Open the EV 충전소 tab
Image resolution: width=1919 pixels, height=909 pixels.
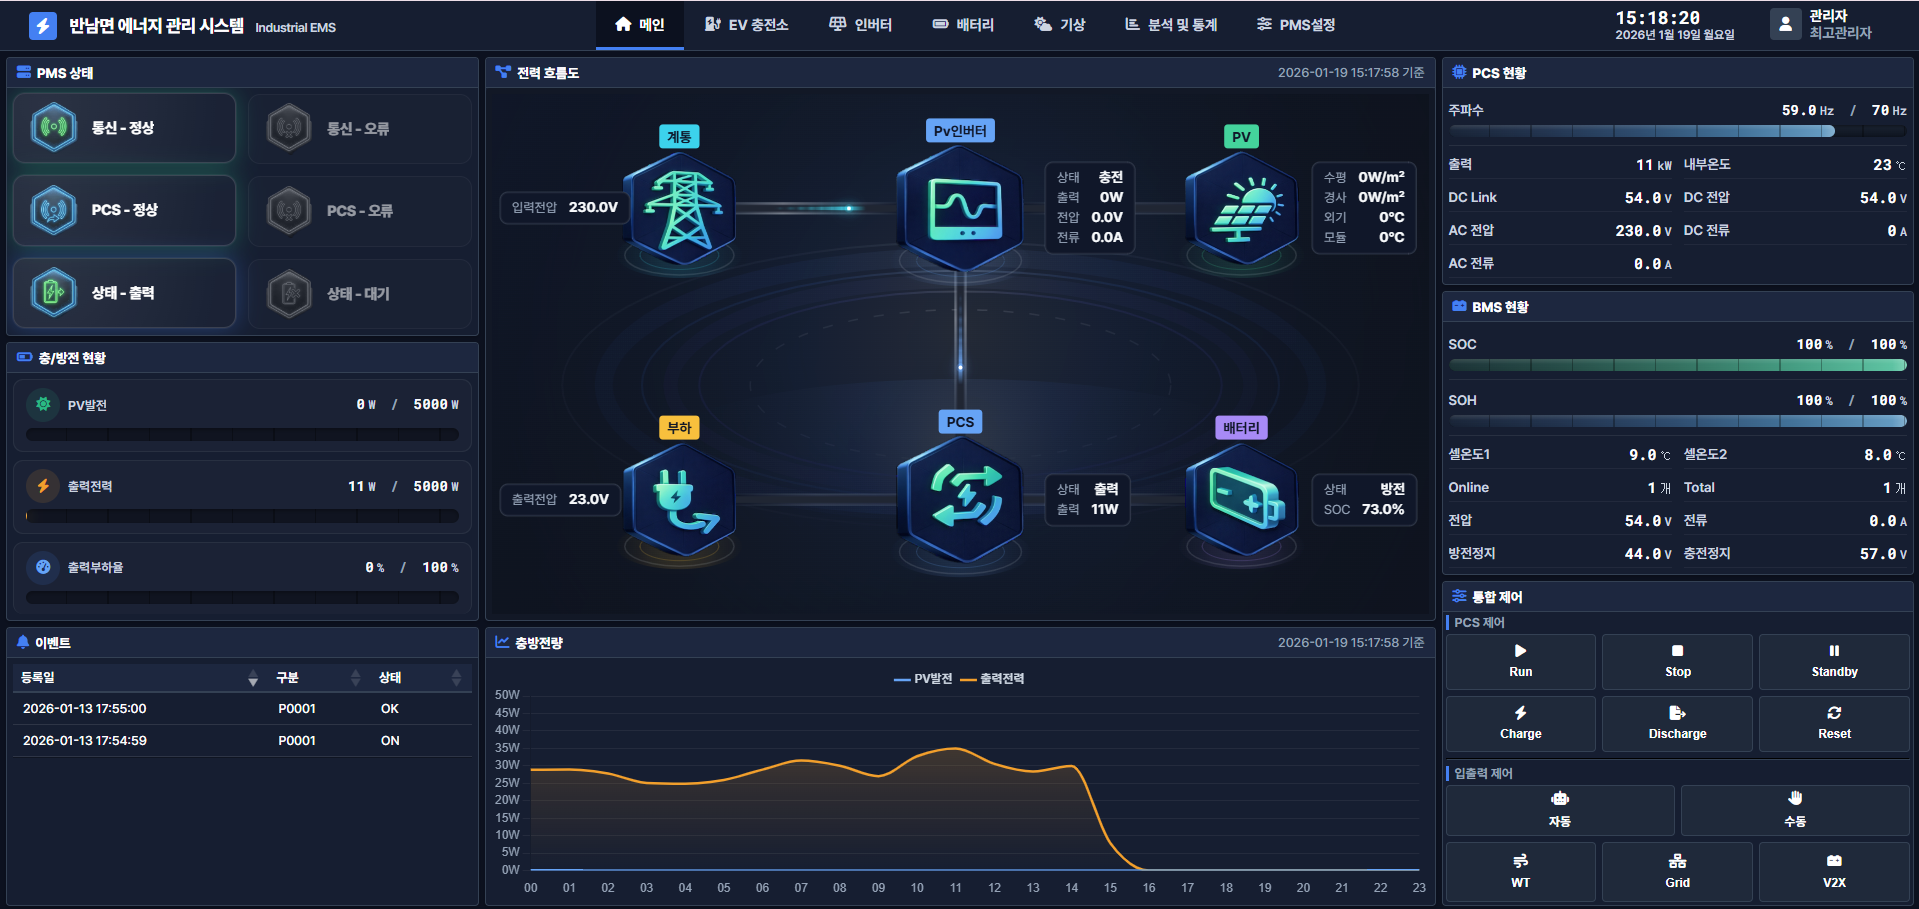(x=747, y=25)
